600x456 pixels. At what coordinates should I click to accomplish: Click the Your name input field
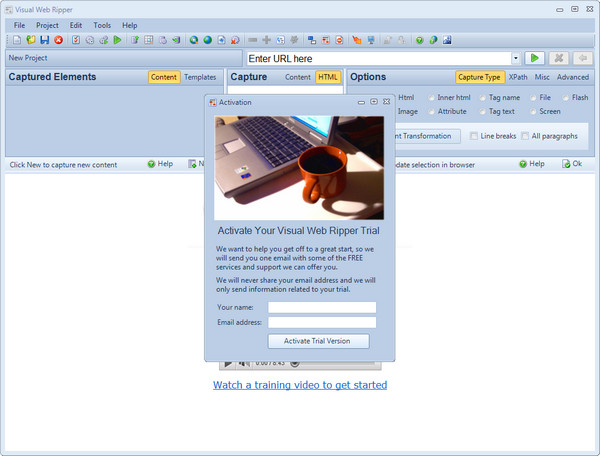tap(322, 307)
